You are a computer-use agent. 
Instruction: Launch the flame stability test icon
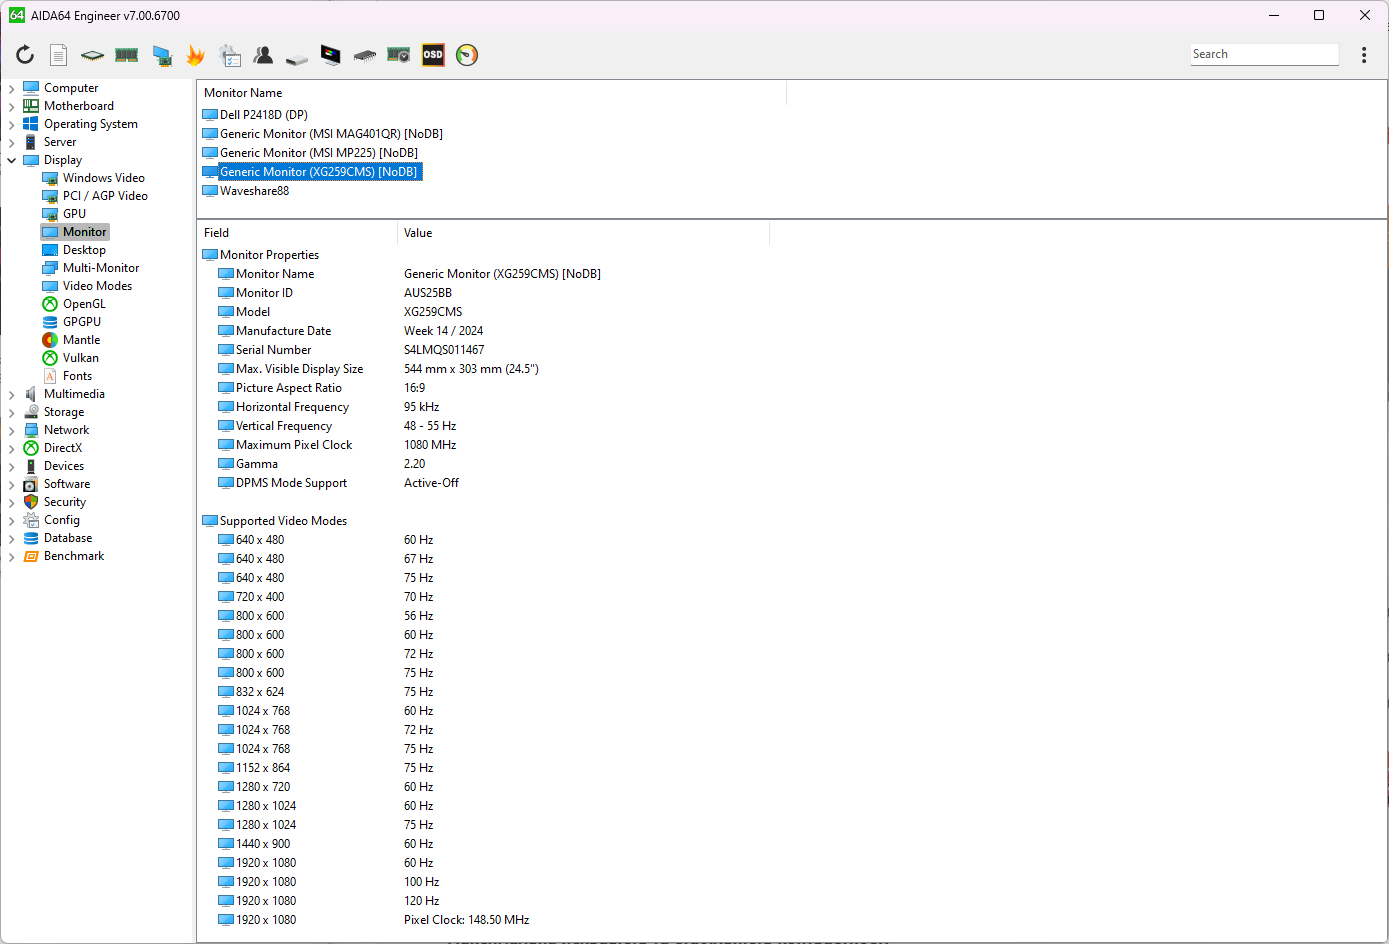[196, 55]
